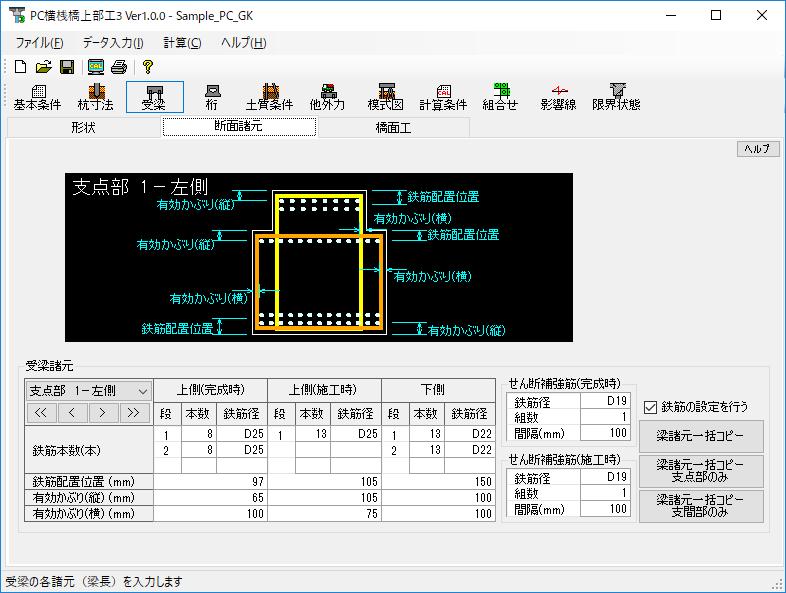This screenshot has width=786, height=593.
Task: Click the yellow question mark help icon
Action: pos(147,67)
